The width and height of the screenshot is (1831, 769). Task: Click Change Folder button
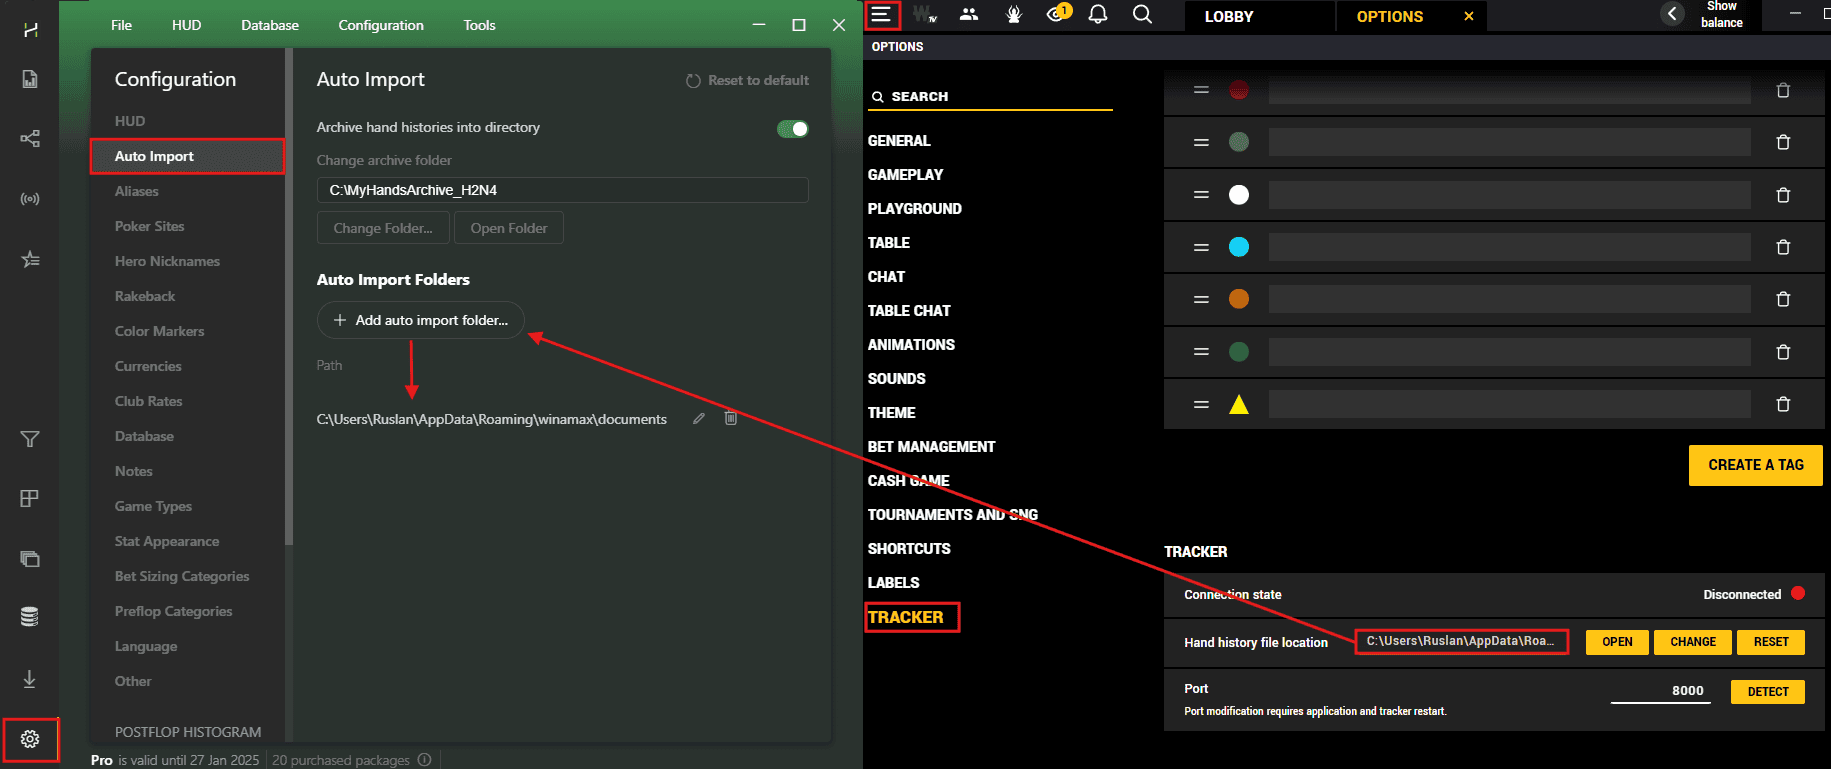point(383,228)
